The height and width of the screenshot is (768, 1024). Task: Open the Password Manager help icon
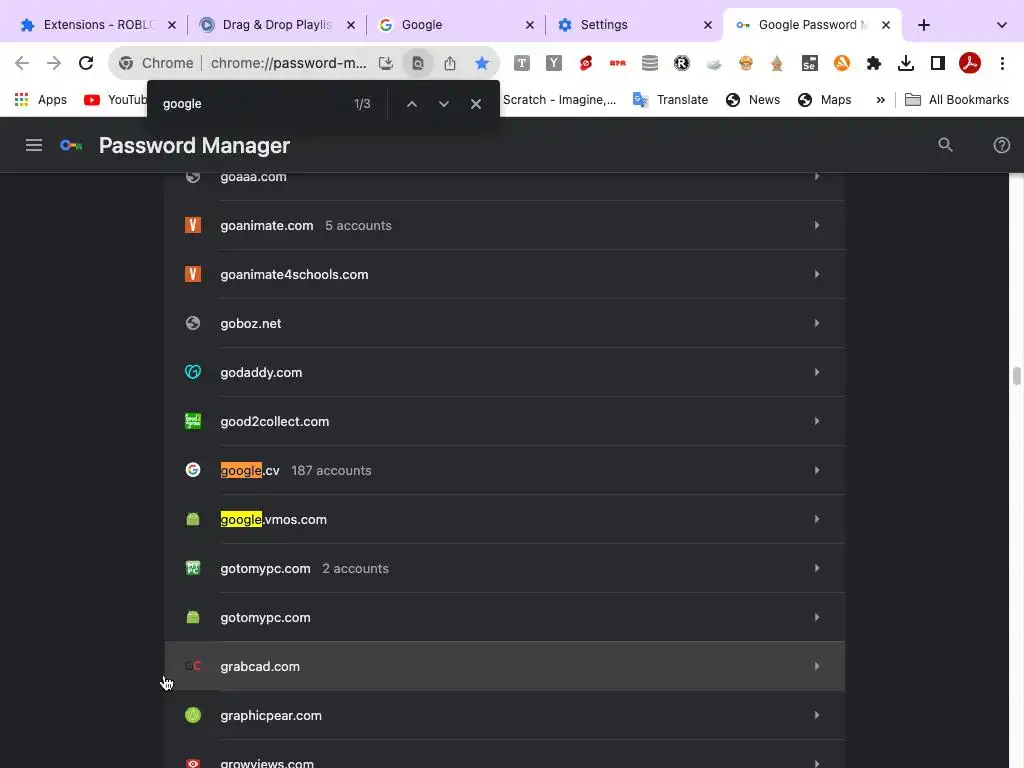(1001, 145)
